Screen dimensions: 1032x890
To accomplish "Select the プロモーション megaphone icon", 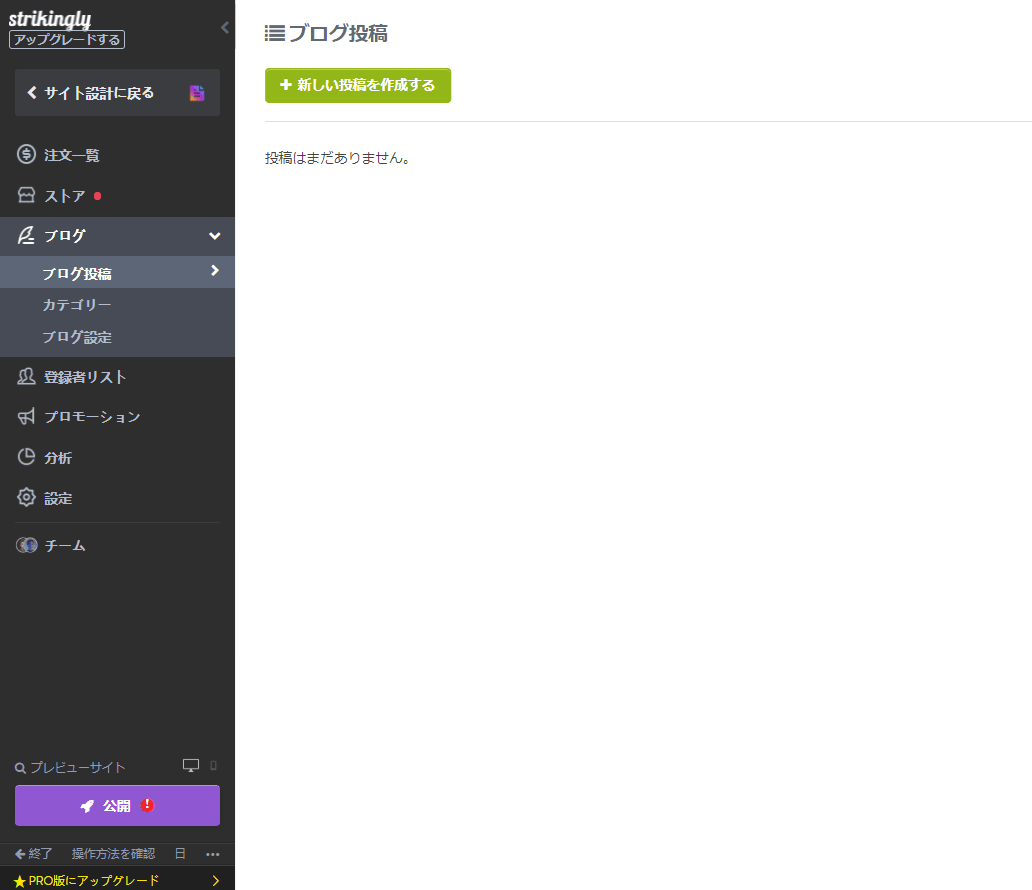I will [26, 417].
